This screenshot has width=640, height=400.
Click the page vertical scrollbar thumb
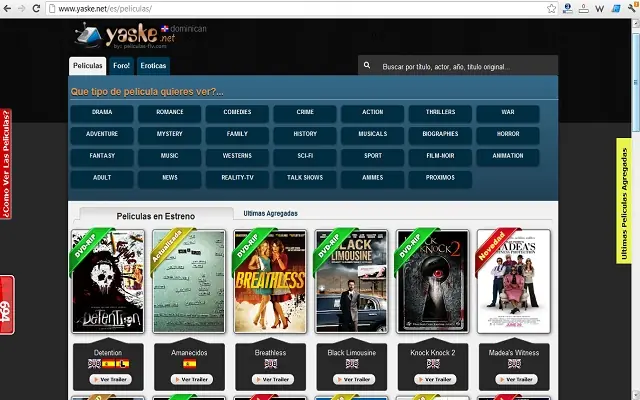pyautogui.click(x=636, y=80)
